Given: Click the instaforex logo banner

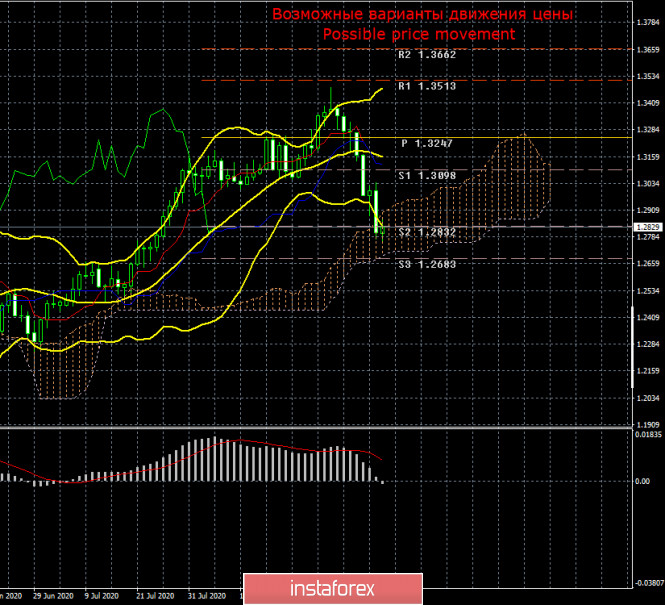Looking at the screenshot, I should pos(332,590).
